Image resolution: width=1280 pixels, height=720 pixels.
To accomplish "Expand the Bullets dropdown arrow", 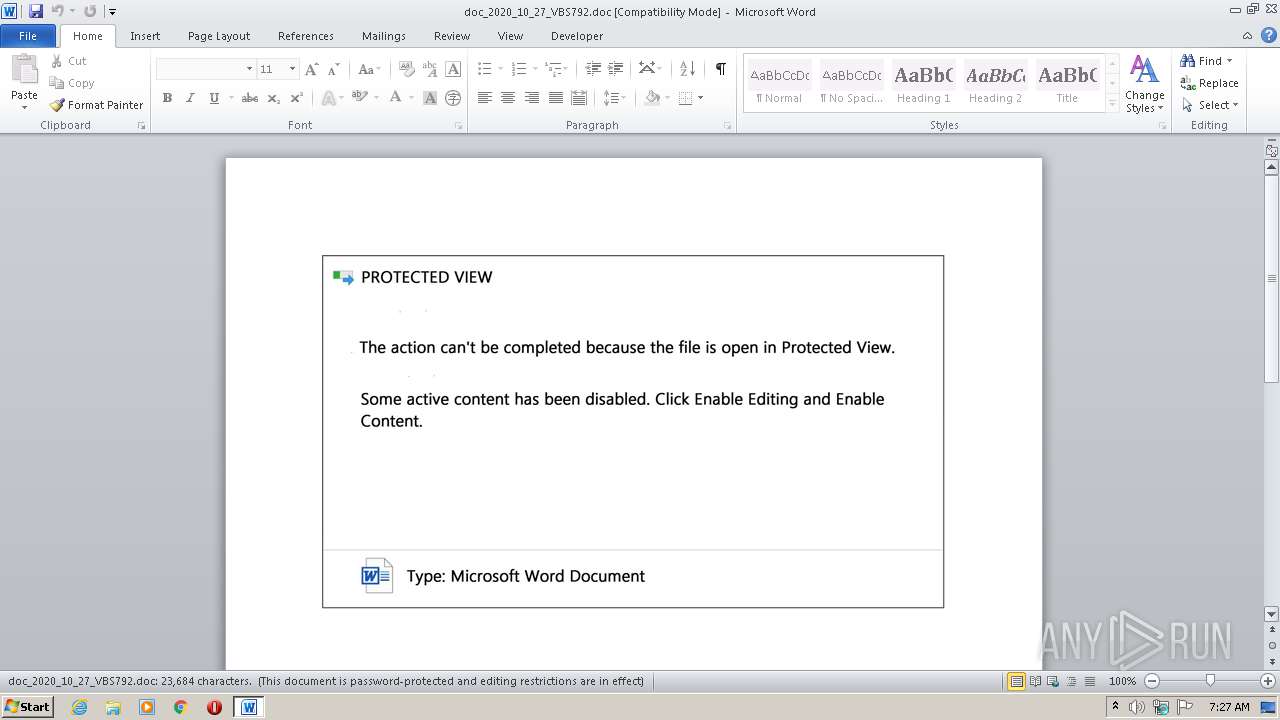I will pos(501,69).
